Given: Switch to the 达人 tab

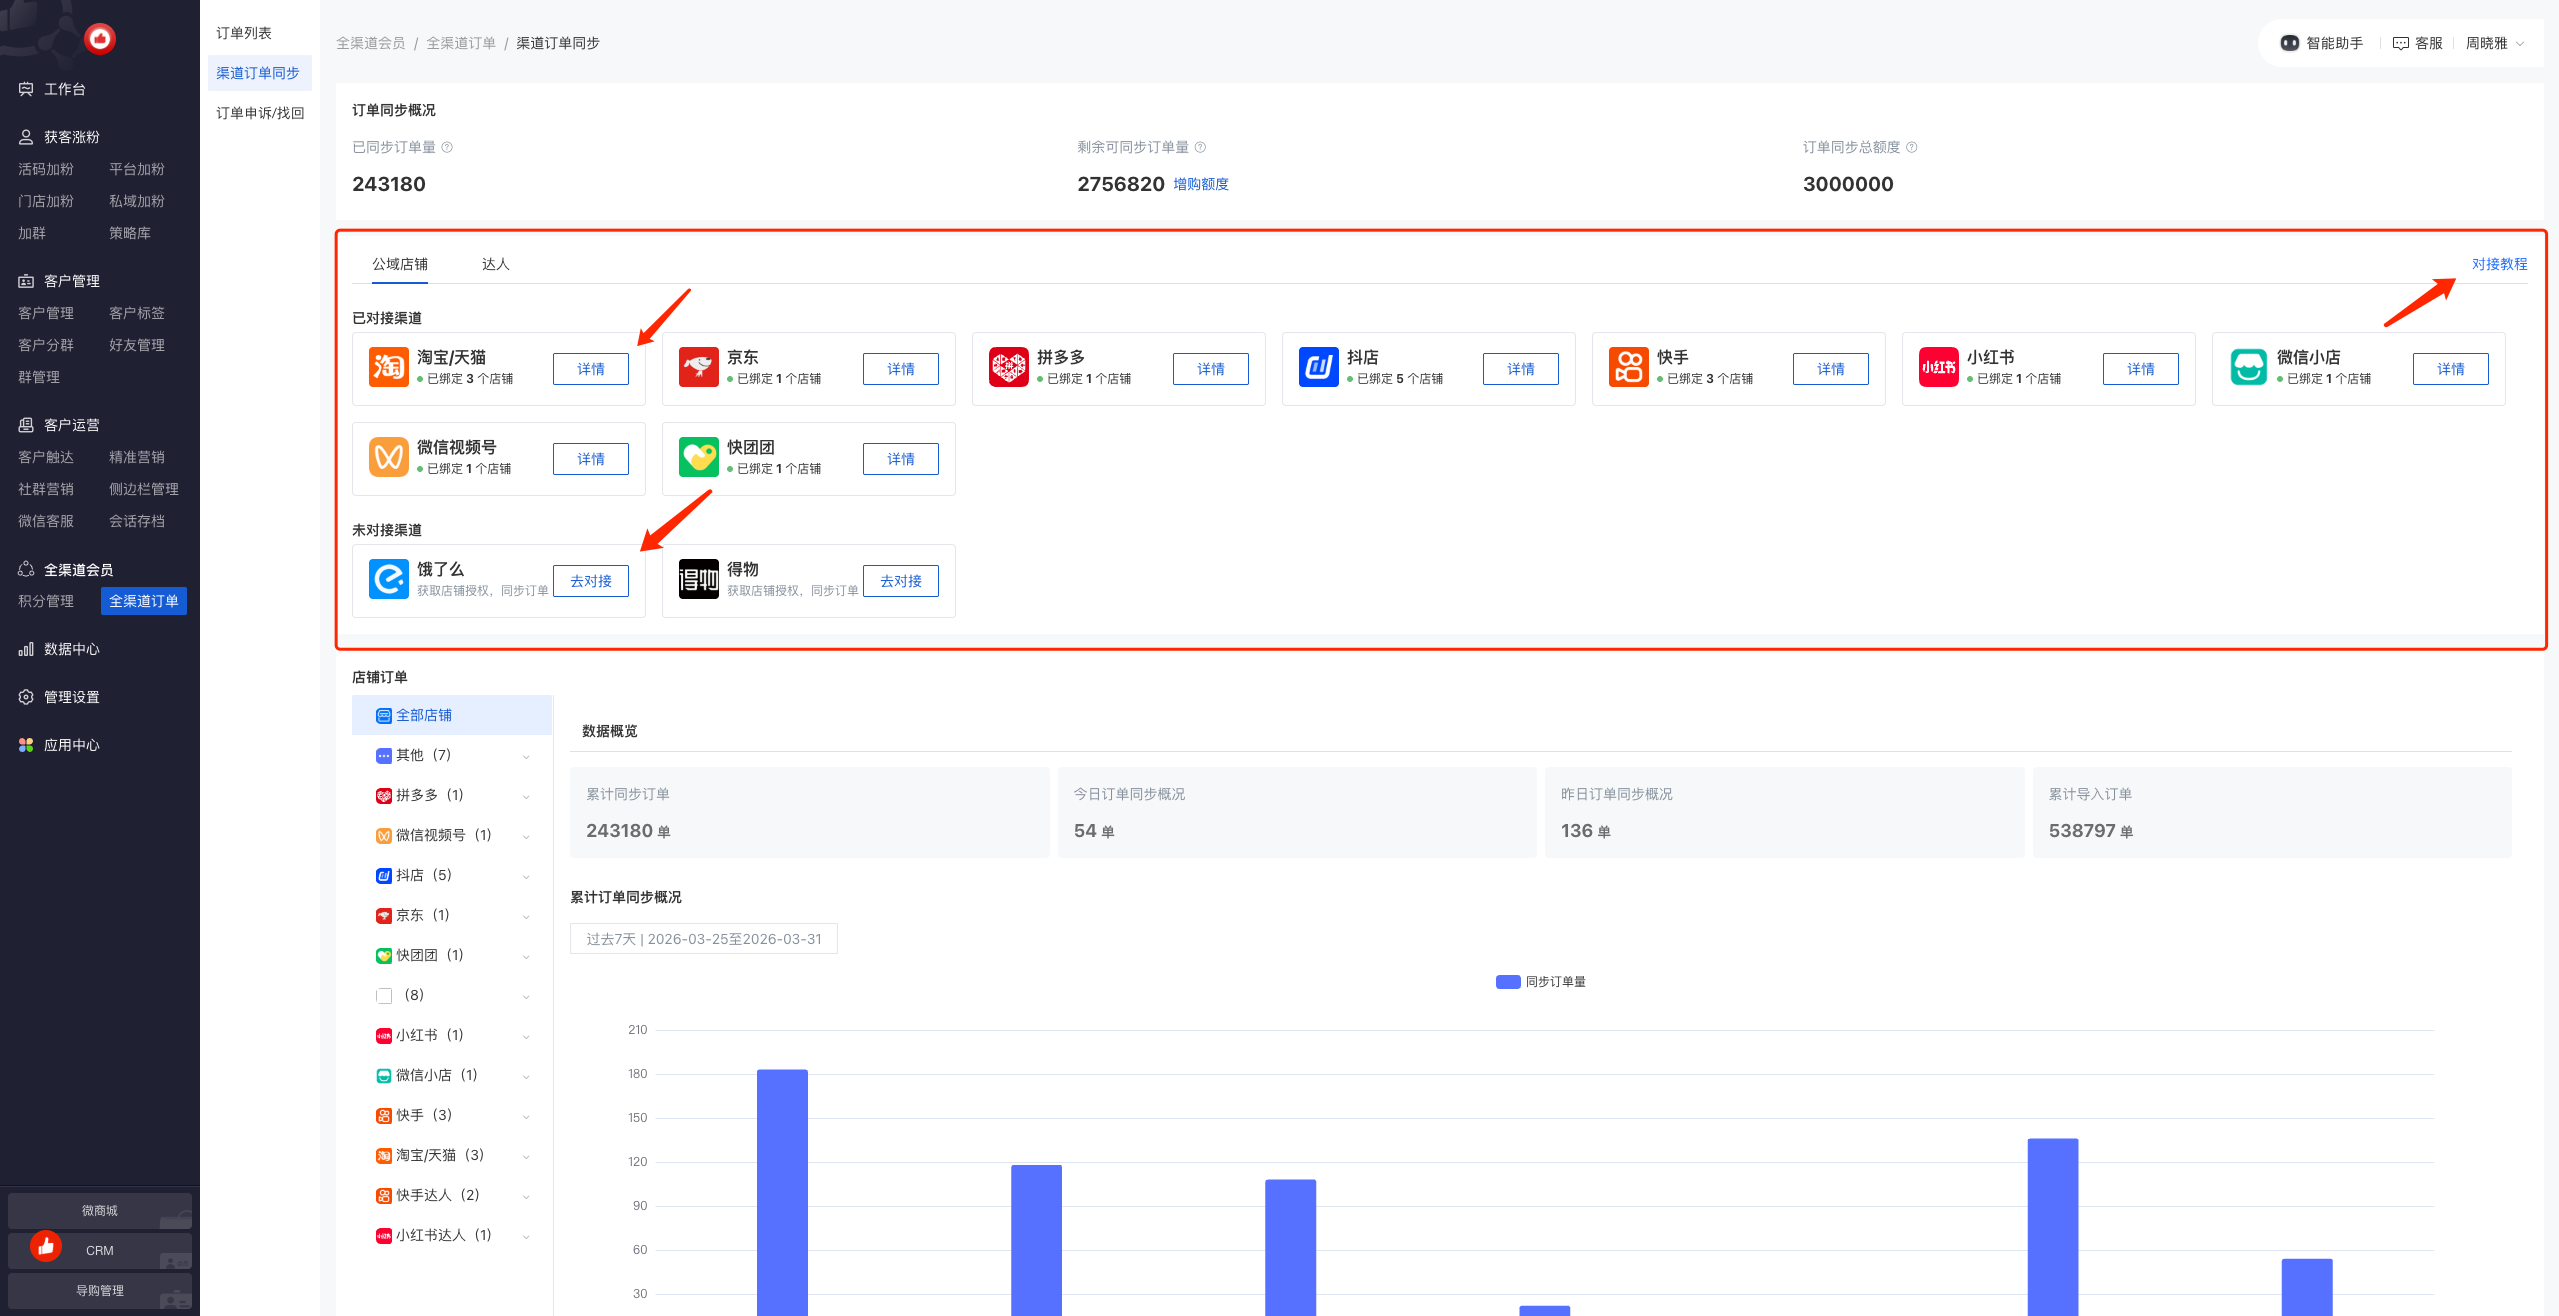Looking at the screenshot, I should [495, 264].
